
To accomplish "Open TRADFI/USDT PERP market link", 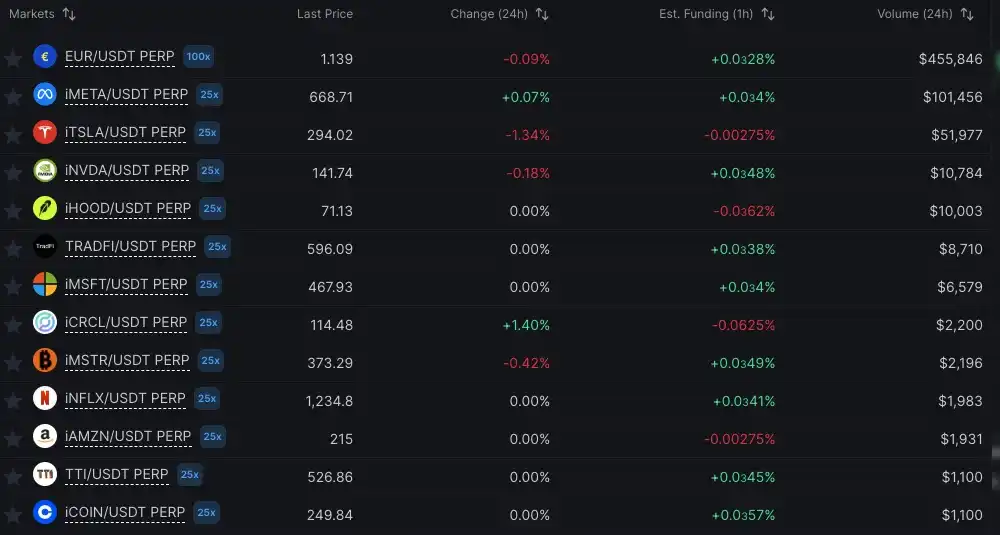I will (130, 246).
